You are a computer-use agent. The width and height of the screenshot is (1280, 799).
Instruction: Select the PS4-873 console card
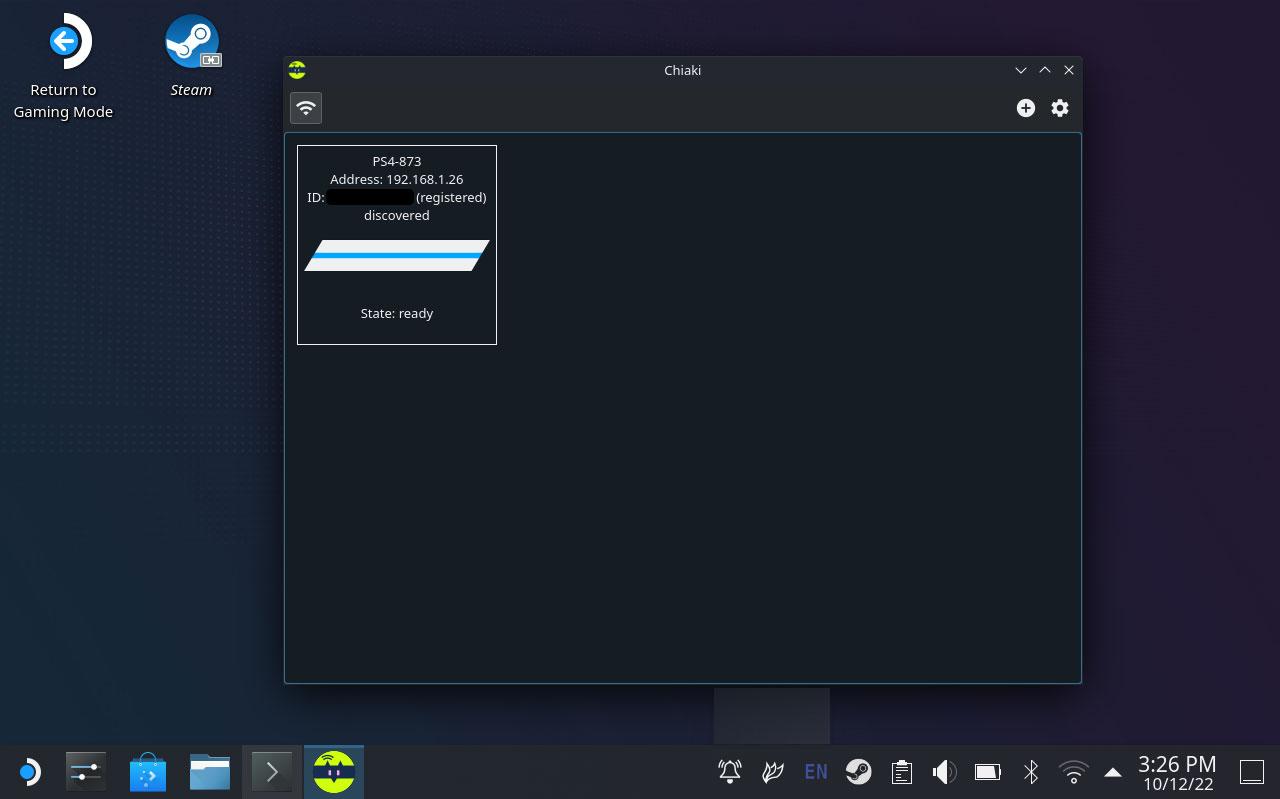[x=397, y=245]
